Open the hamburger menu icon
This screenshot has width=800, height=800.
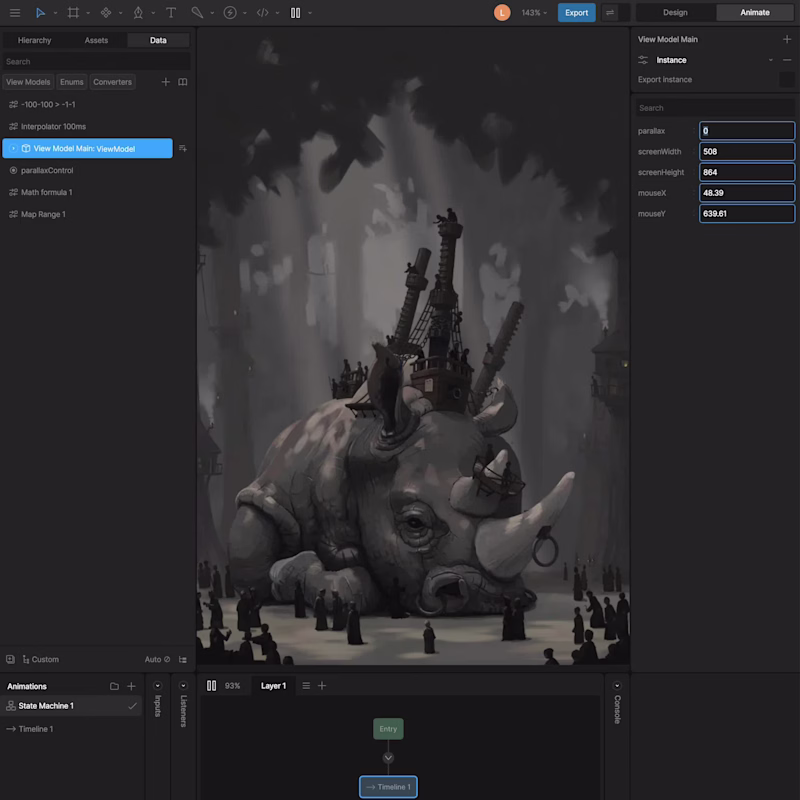tap(14, 13)
